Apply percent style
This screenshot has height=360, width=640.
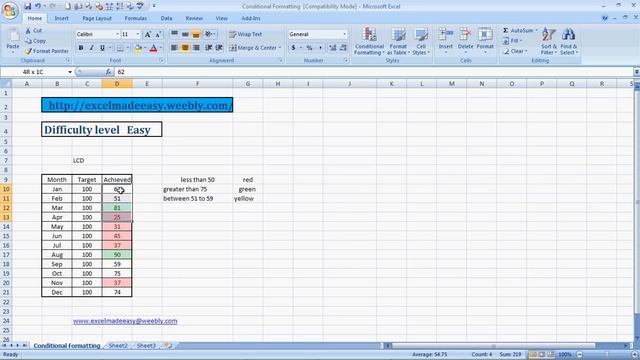pos(309,48)
